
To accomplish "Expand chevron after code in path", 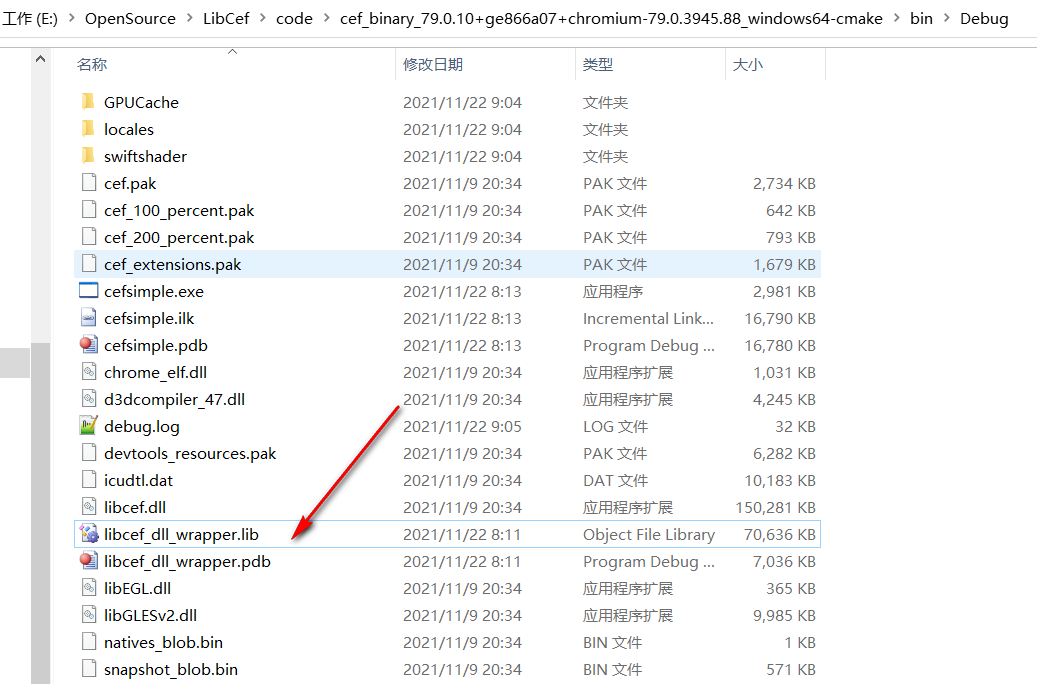I will [x=327, y=19].
